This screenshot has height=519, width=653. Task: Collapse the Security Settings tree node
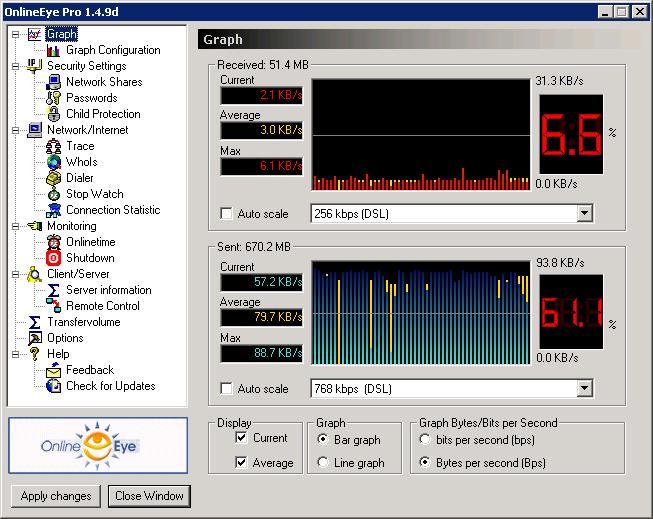[x=16, y=66]
